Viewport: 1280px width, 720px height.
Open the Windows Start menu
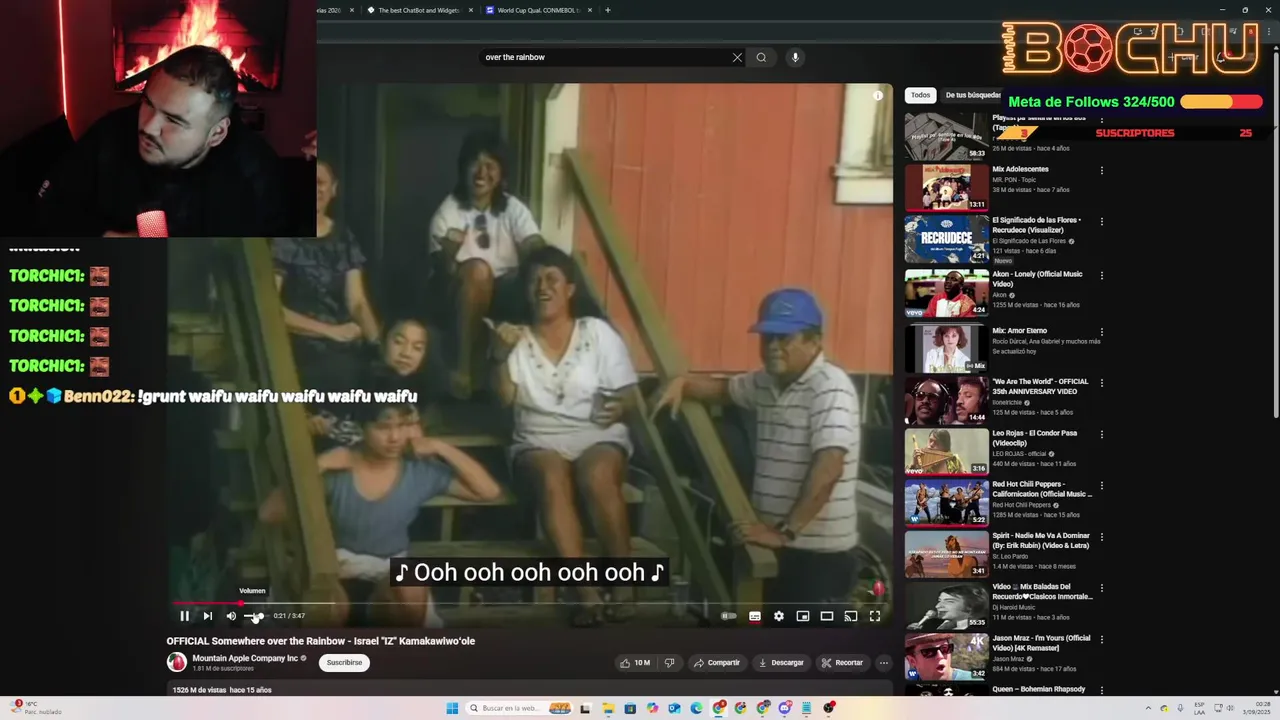[452, 708]
